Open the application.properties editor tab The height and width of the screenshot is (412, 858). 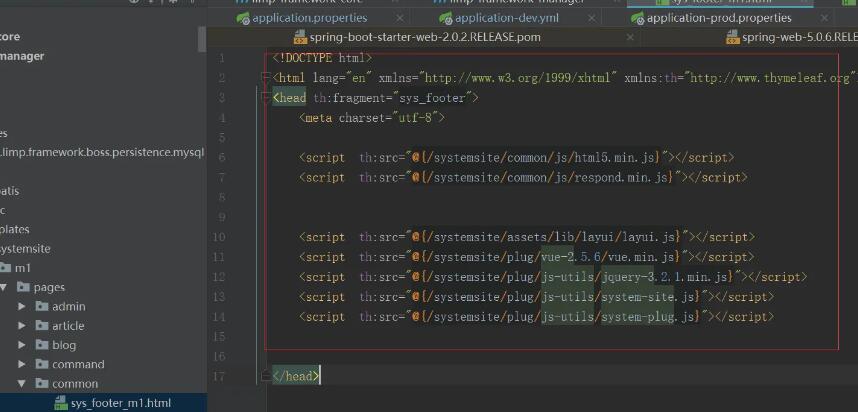[309, 18]
